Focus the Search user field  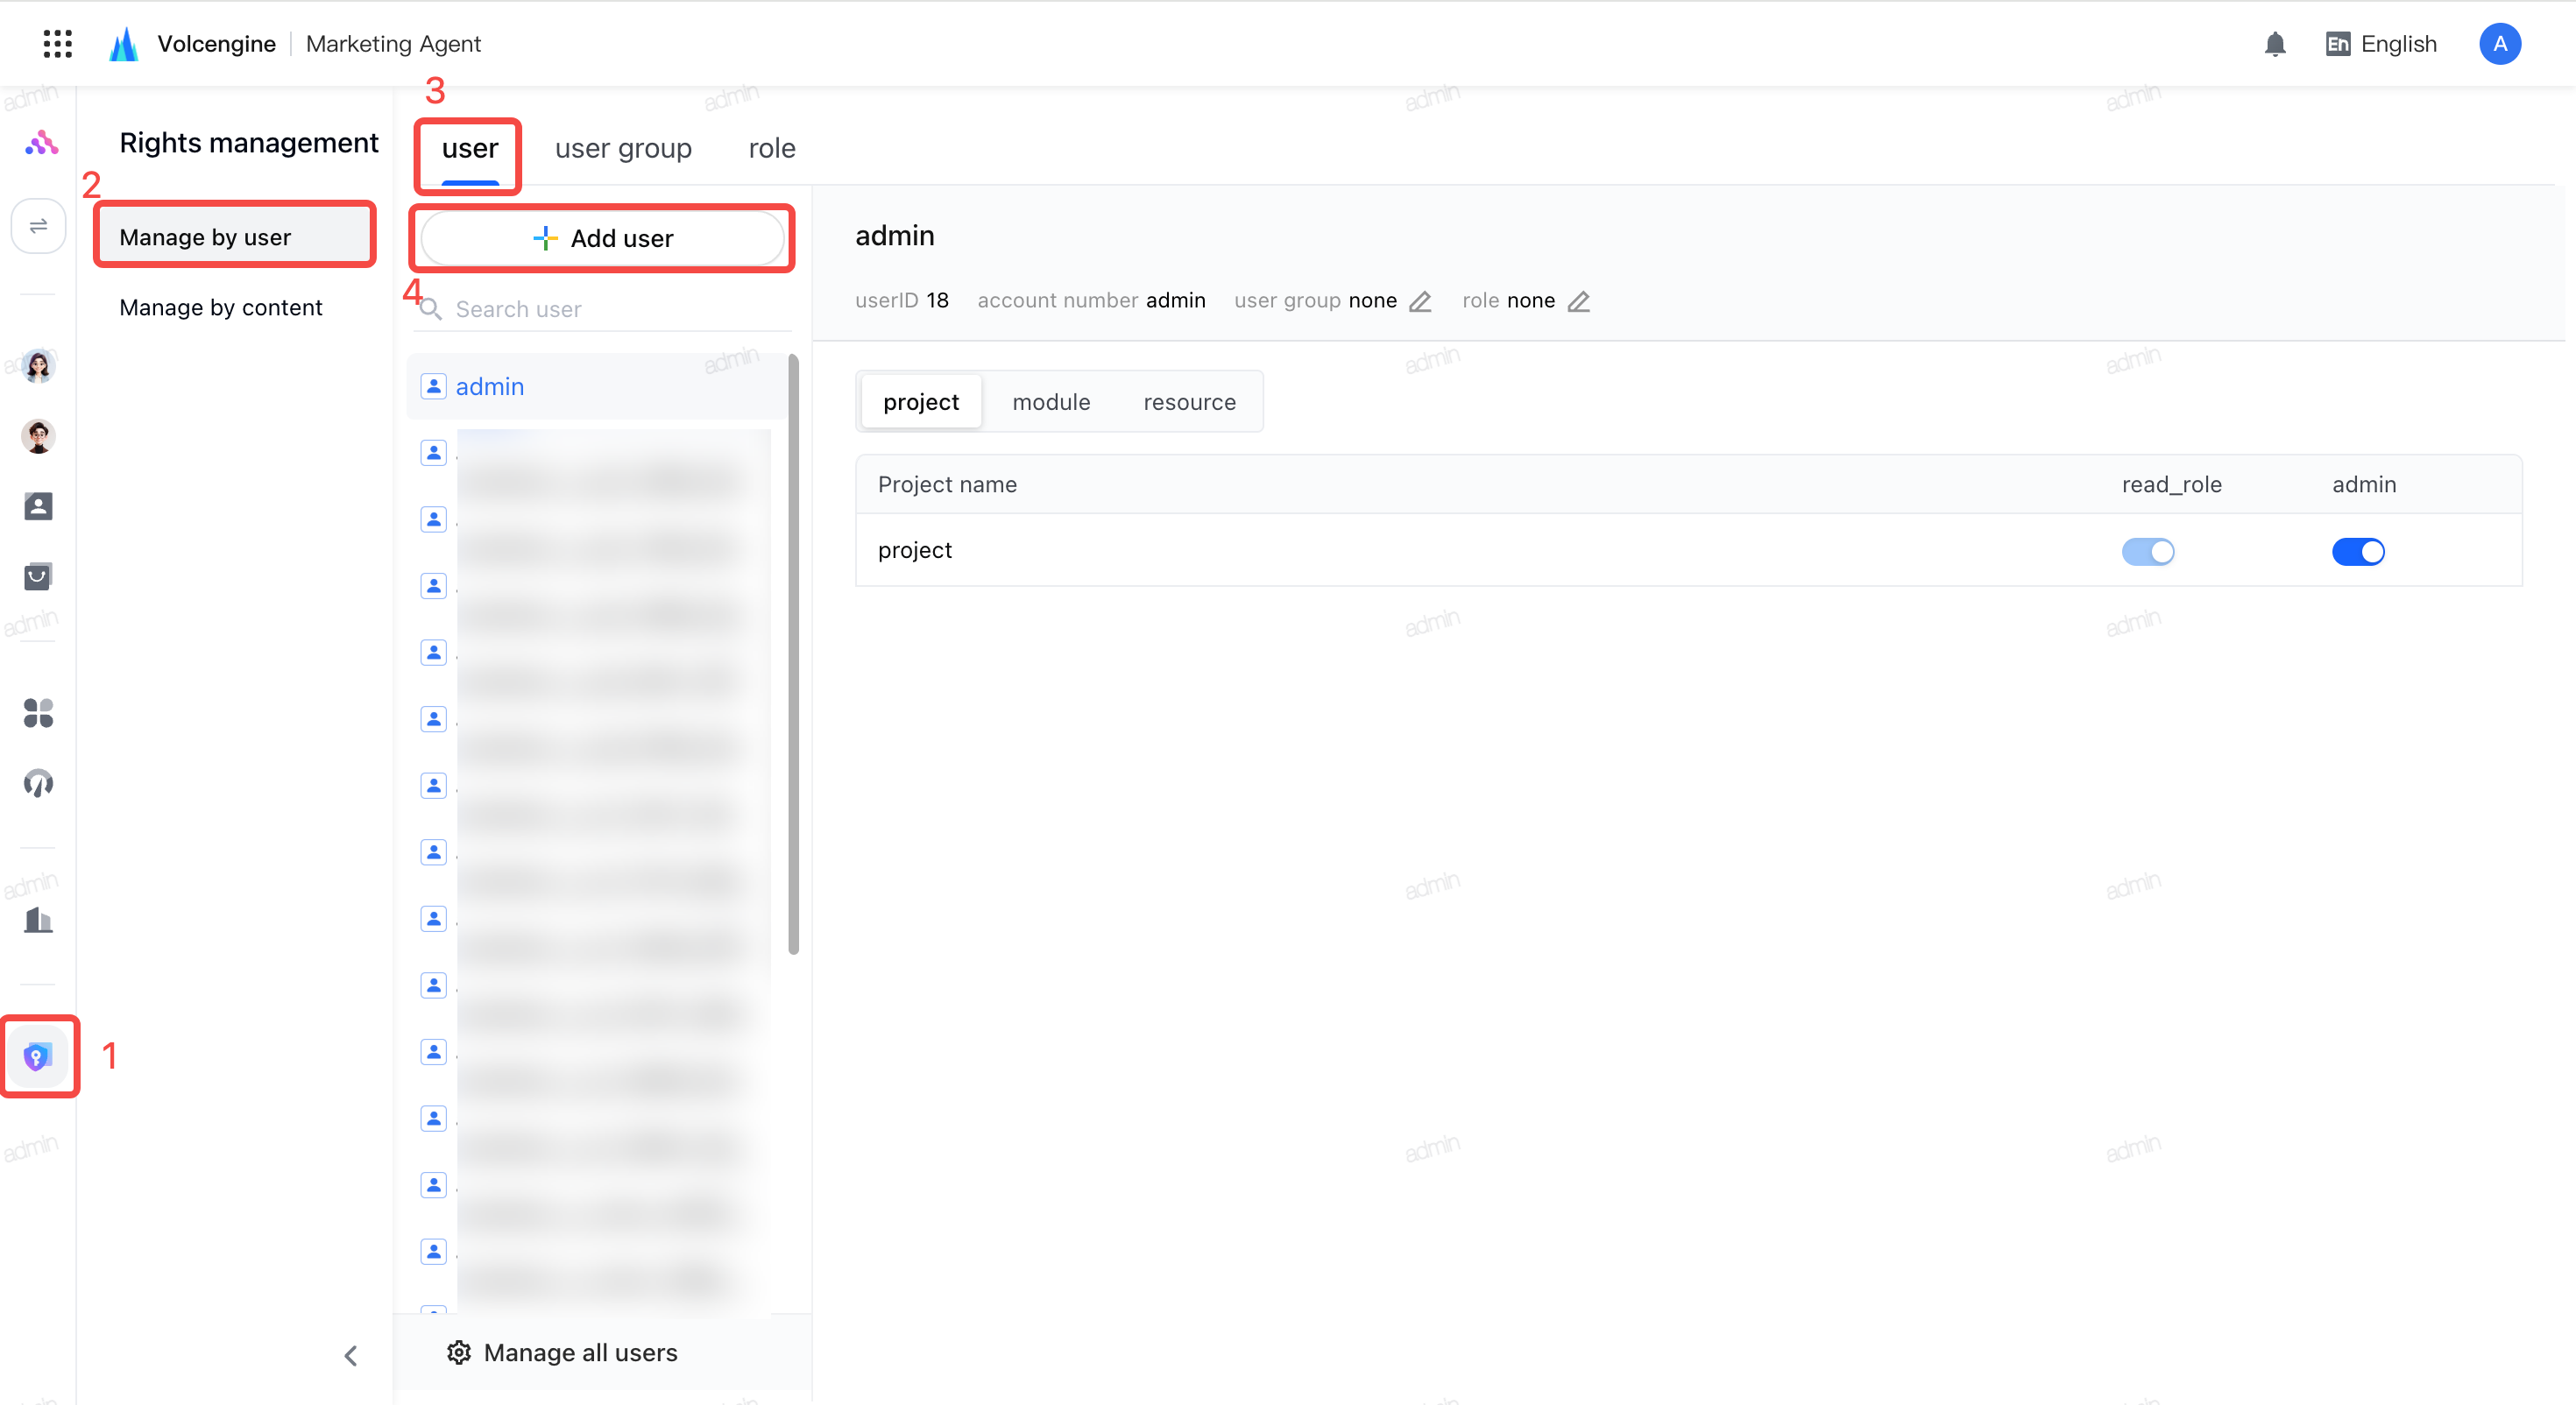pos(602,309)
